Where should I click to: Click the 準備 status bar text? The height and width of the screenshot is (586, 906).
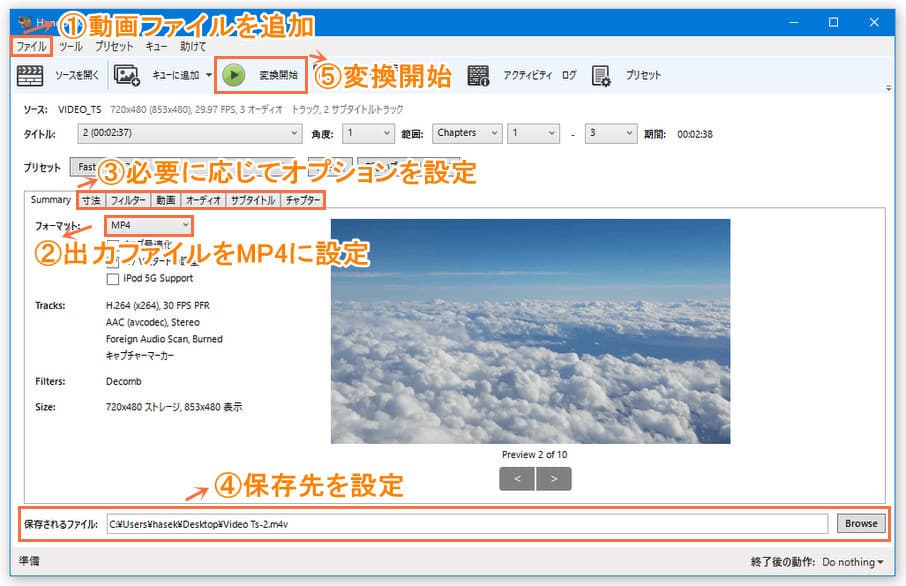point(29,561)
